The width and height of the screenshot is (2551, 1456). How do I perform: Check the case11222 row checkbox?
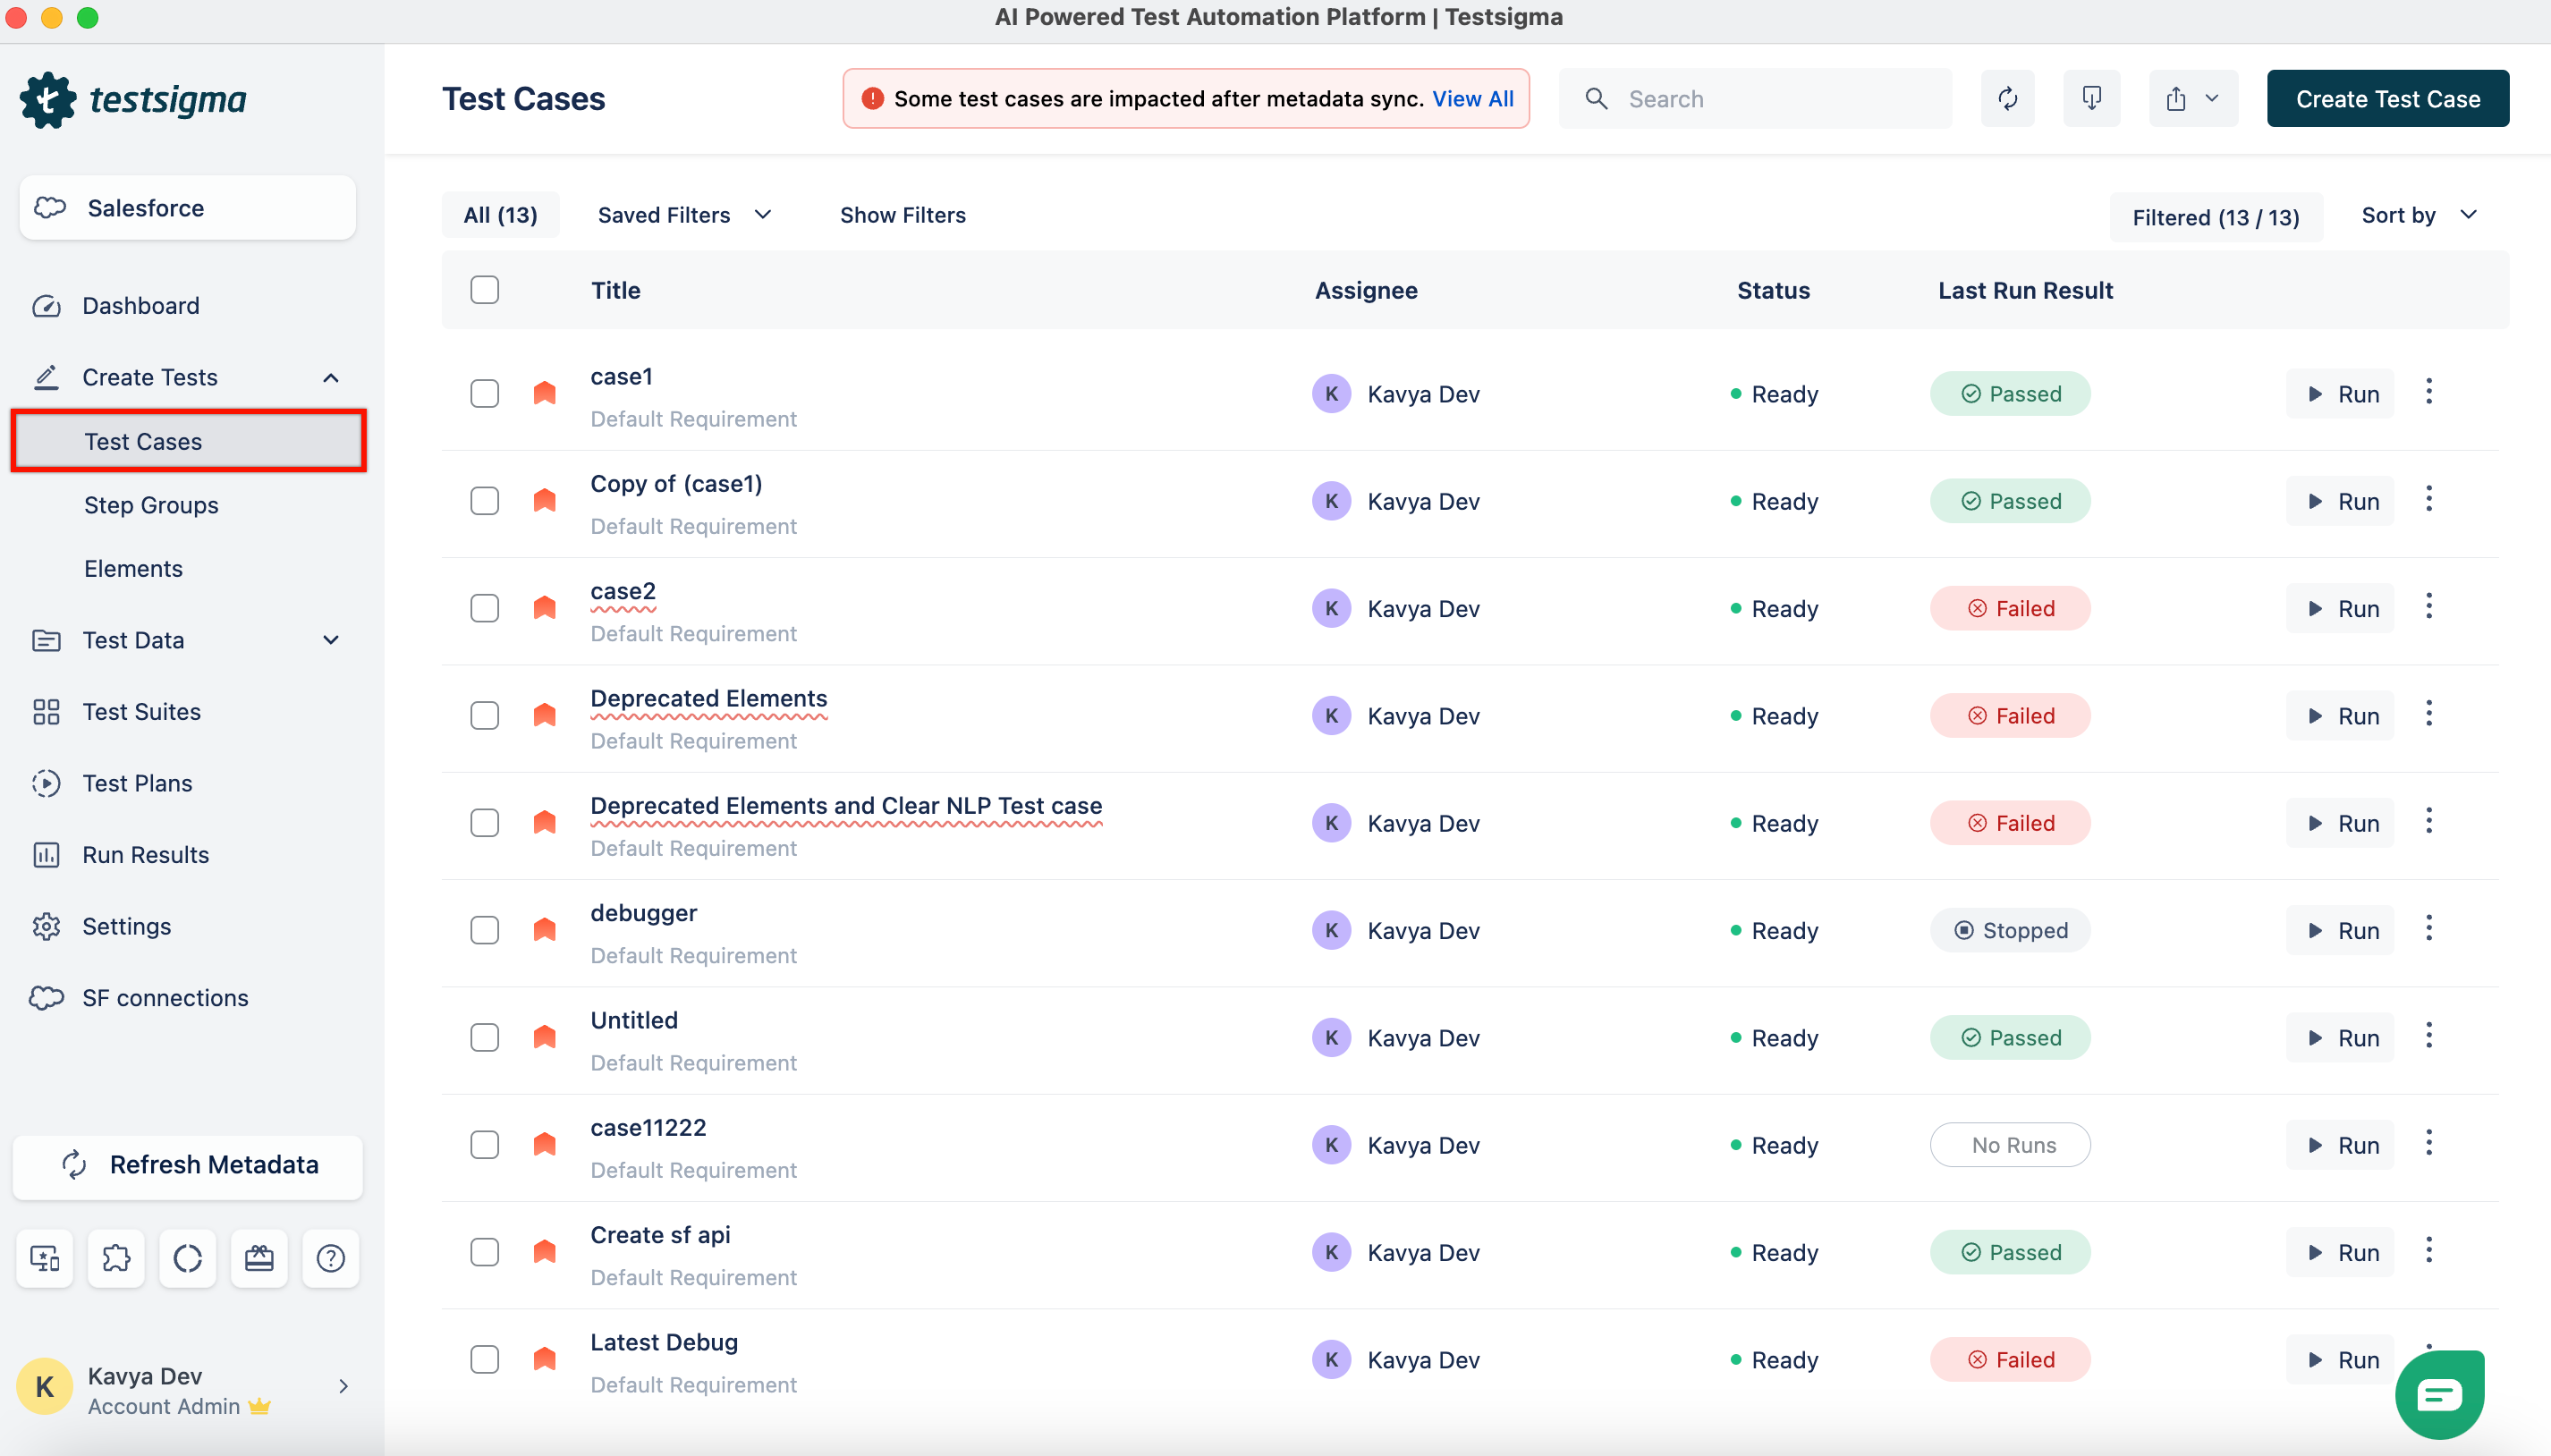coord(484,1144)
